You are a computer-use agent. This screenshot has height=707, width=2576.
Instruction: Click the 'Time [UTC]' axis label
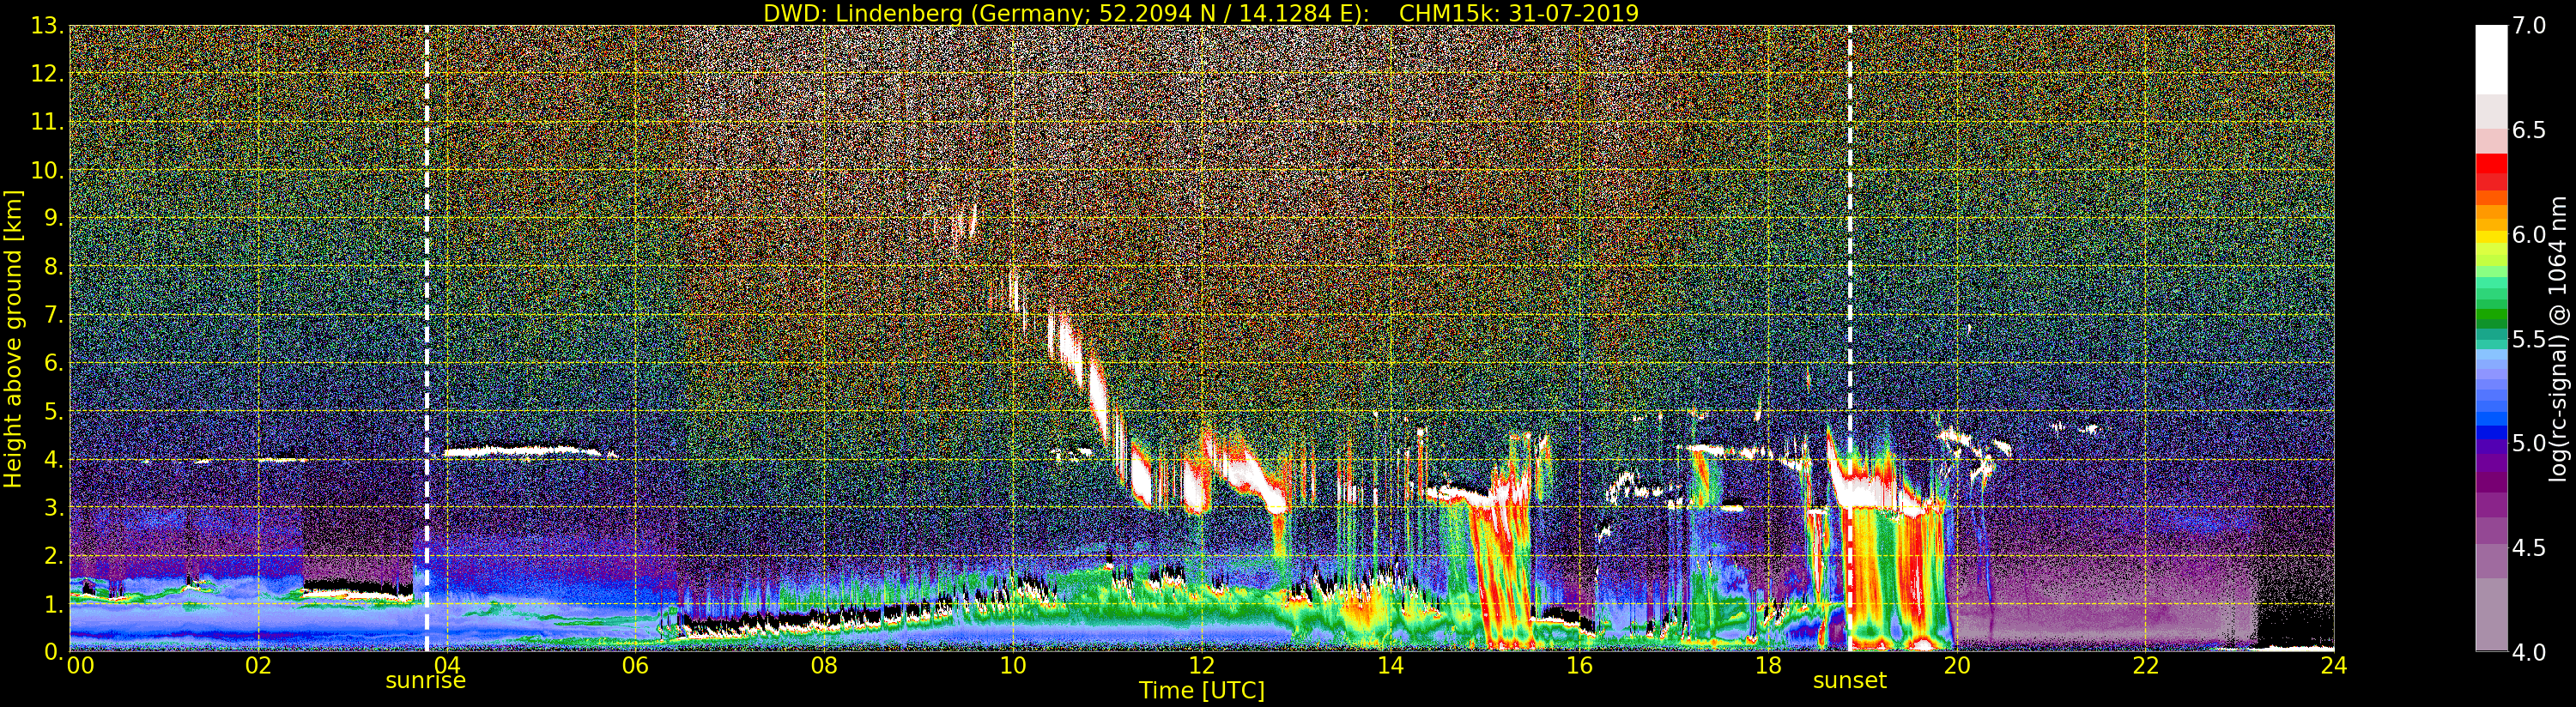click(x=1202, y=690)
